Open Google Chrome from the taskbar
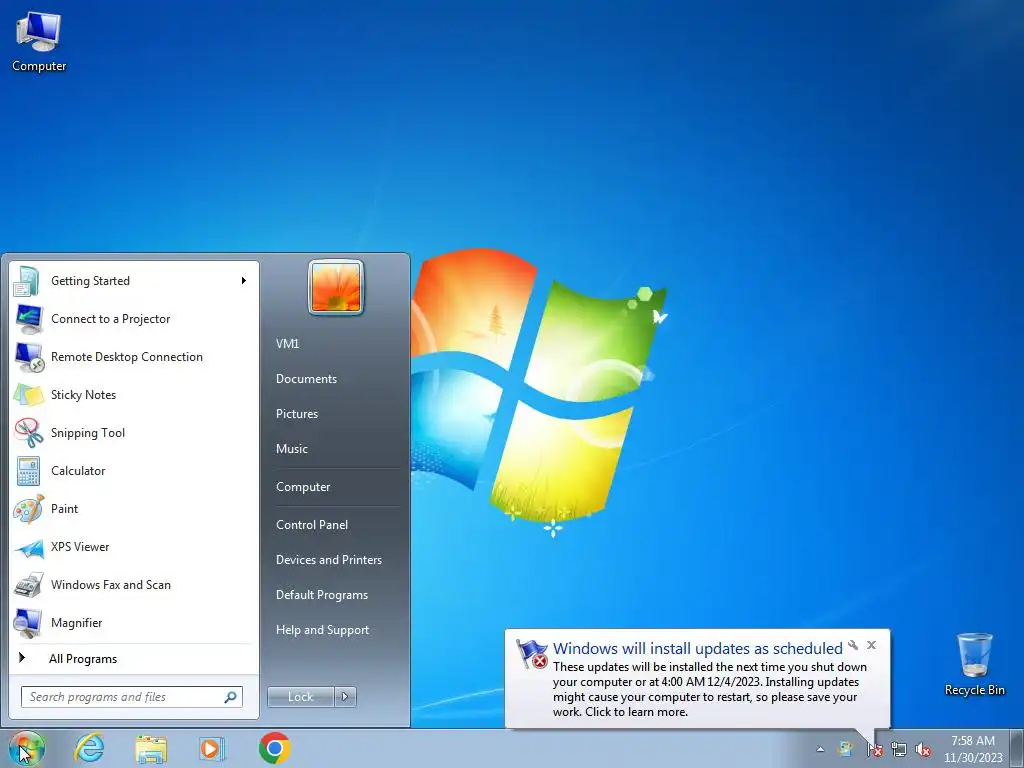Image resolution: width=1024 pixels, height=768 pixels. [x=274, y=748]
